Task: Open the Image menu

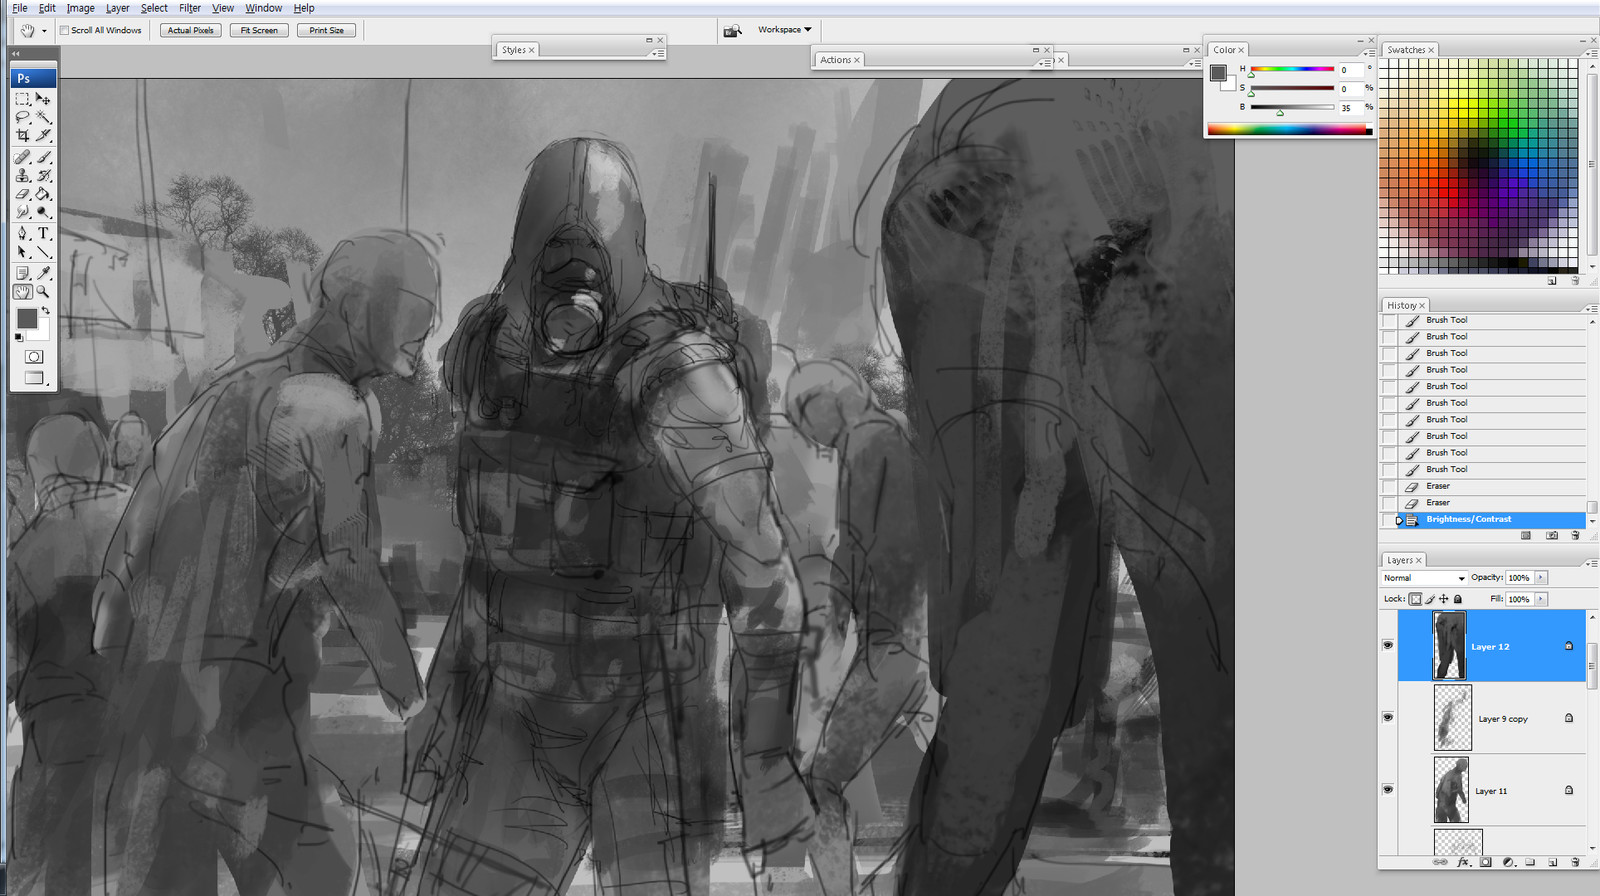Action: (80, 8)
